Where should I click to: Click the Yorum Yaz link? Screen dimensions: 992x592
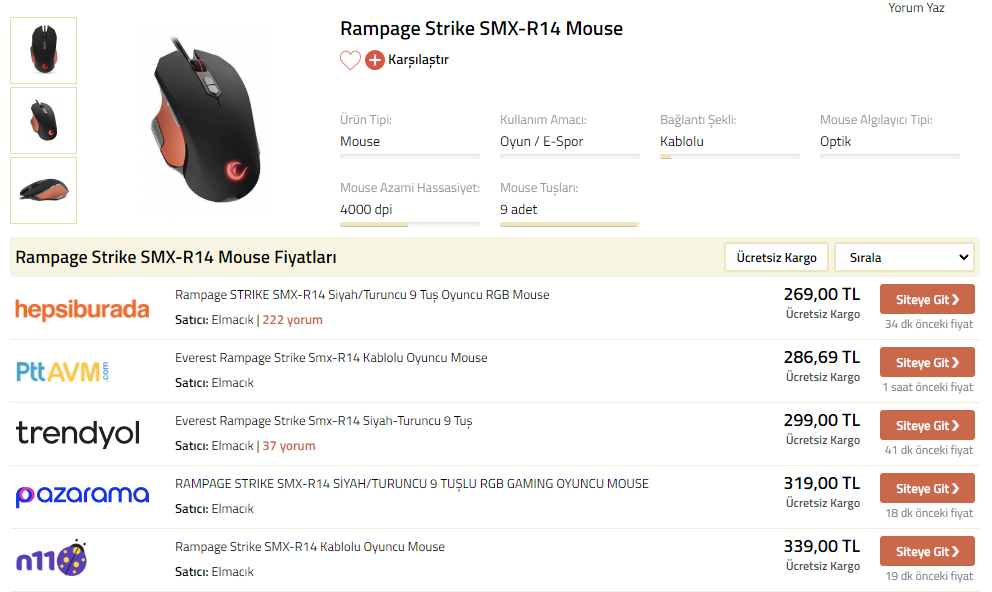(x=916, y=8)
